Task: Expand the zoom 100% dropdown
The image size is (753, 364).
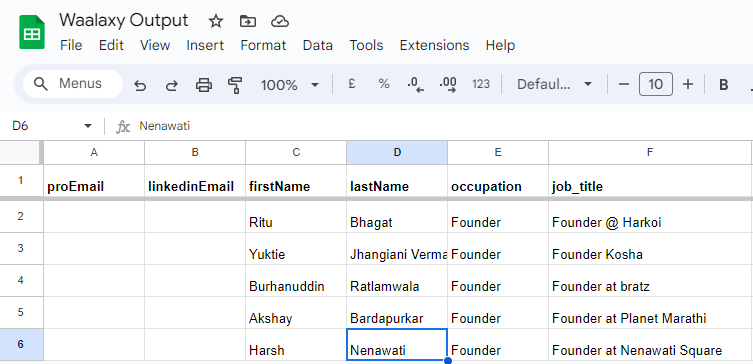Action: click(x=290, y=85)
